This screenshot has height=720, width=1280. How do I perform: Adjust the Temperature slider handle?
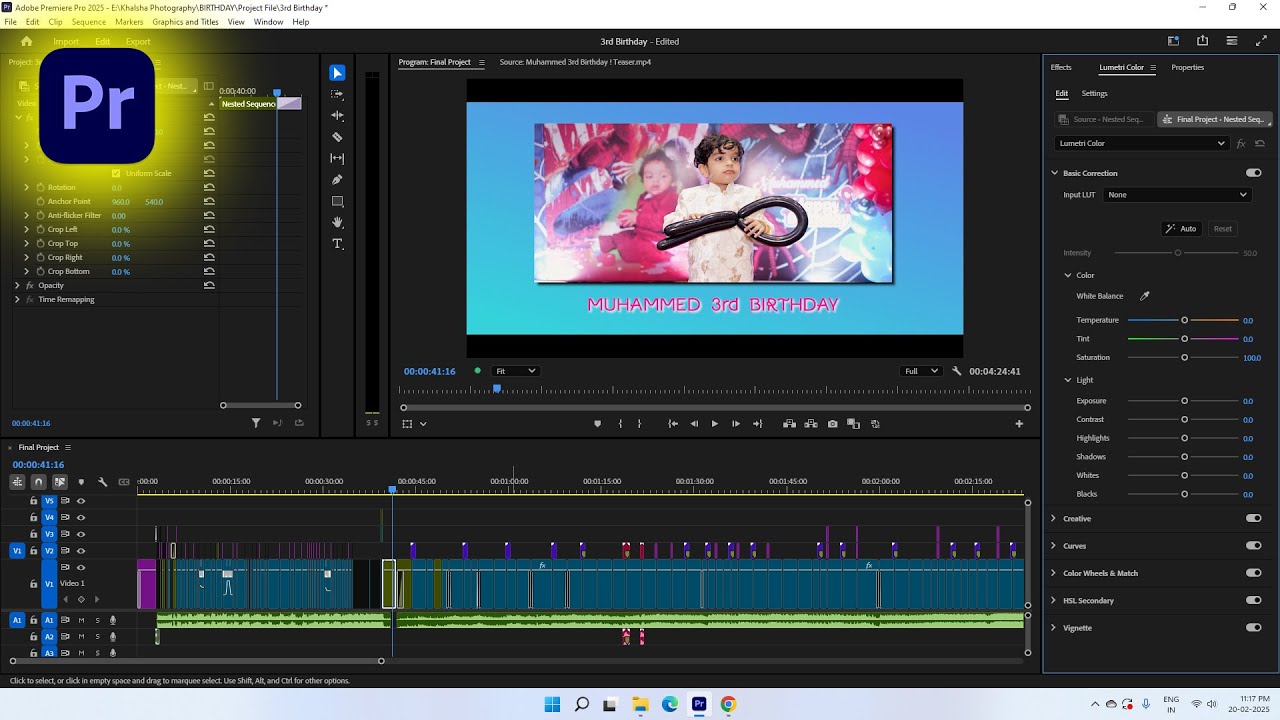pyautogui.click(x=1184, y=320)
